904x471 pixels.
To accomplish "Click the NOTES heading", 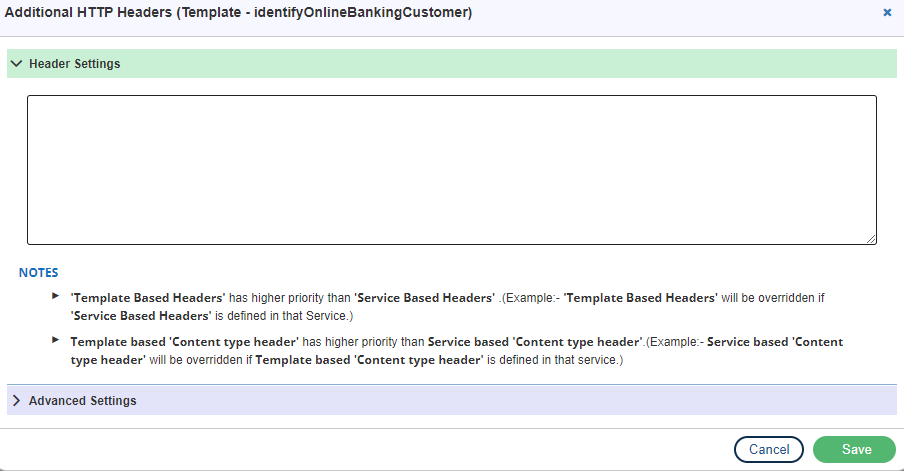I will click(39, 273).
